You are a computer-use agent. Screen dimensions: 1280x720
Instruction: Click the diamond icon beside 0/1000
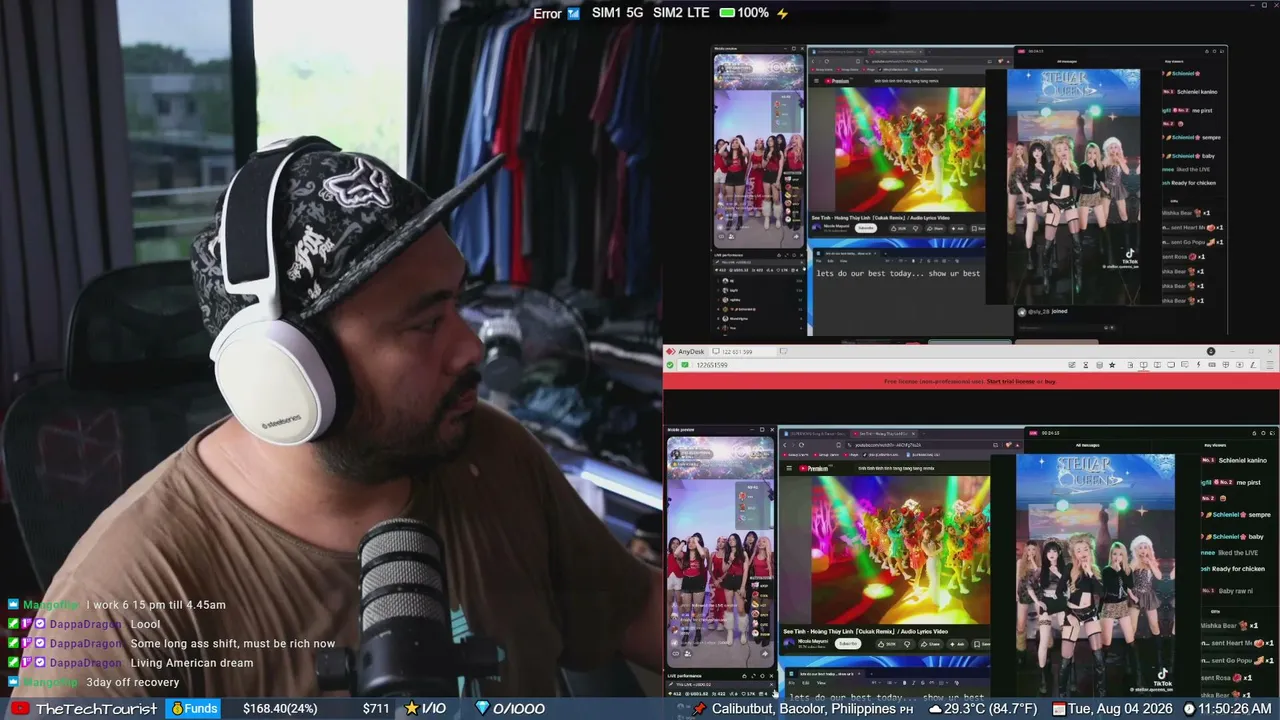point(482,709)
